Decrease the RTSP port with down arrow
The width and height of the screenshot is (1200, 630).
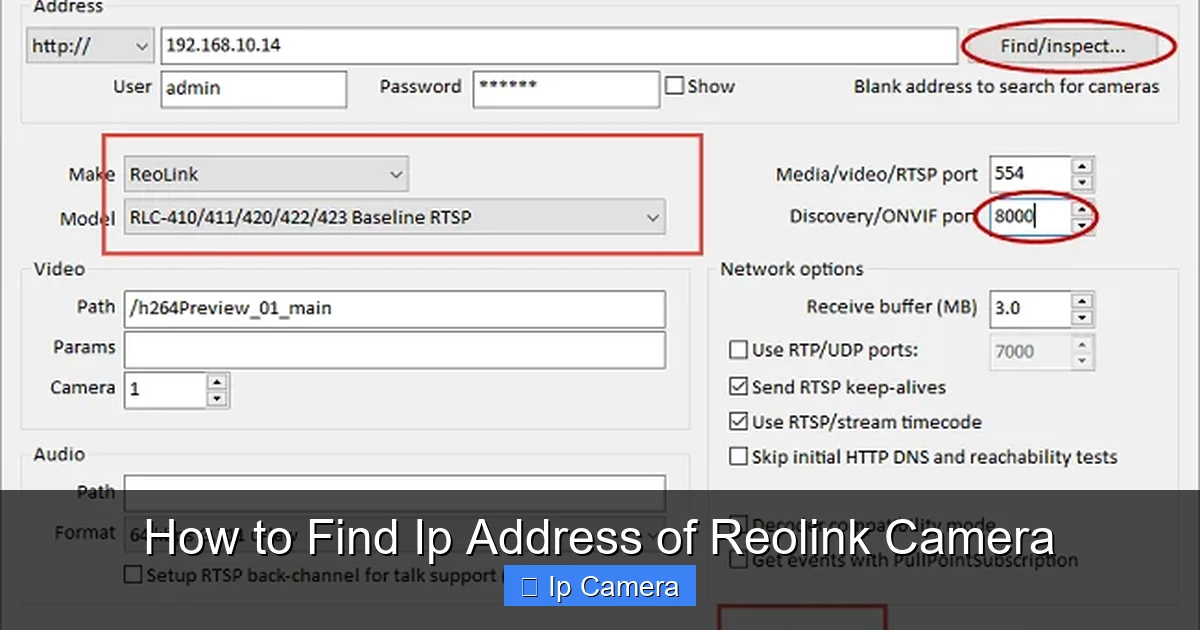click(x=1082, y=183)
